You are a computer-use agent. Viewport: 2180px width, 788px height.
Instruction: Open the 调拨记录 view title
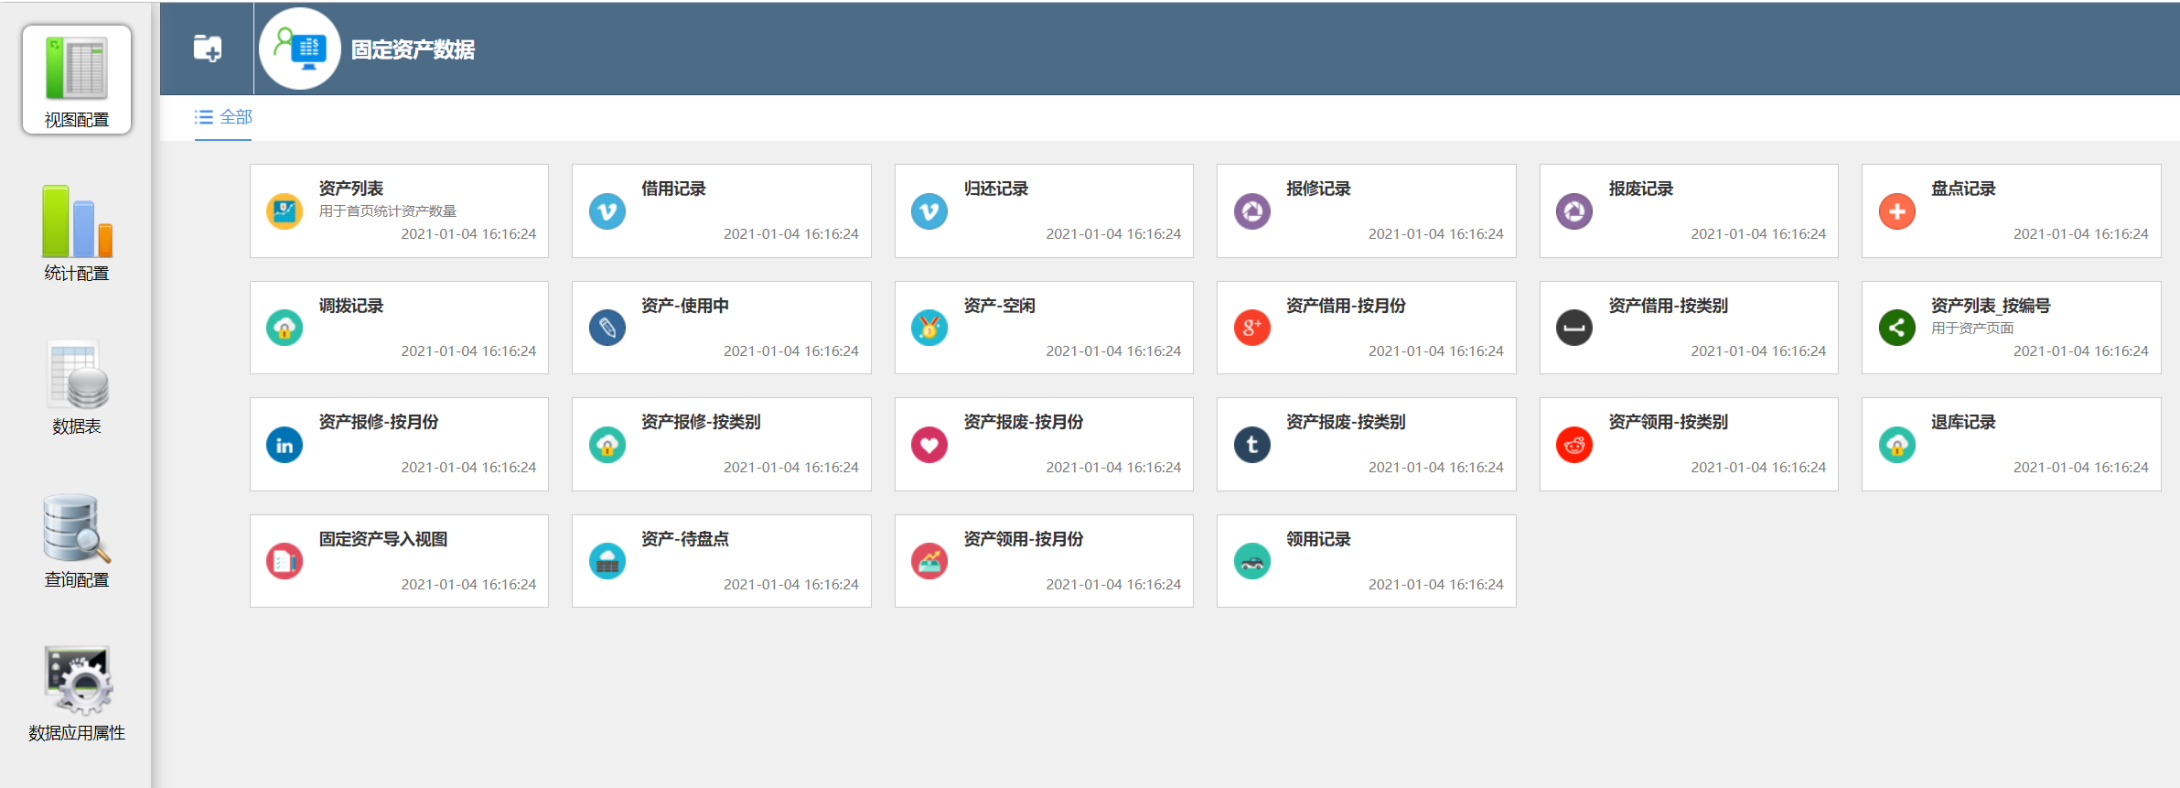(351, 305)
